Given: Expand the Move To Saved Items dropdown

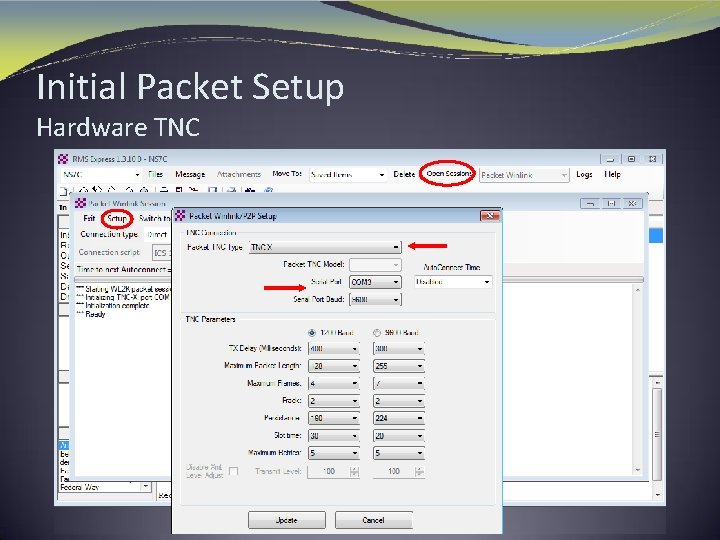Looking at the screenshot, I should [381, 175].
